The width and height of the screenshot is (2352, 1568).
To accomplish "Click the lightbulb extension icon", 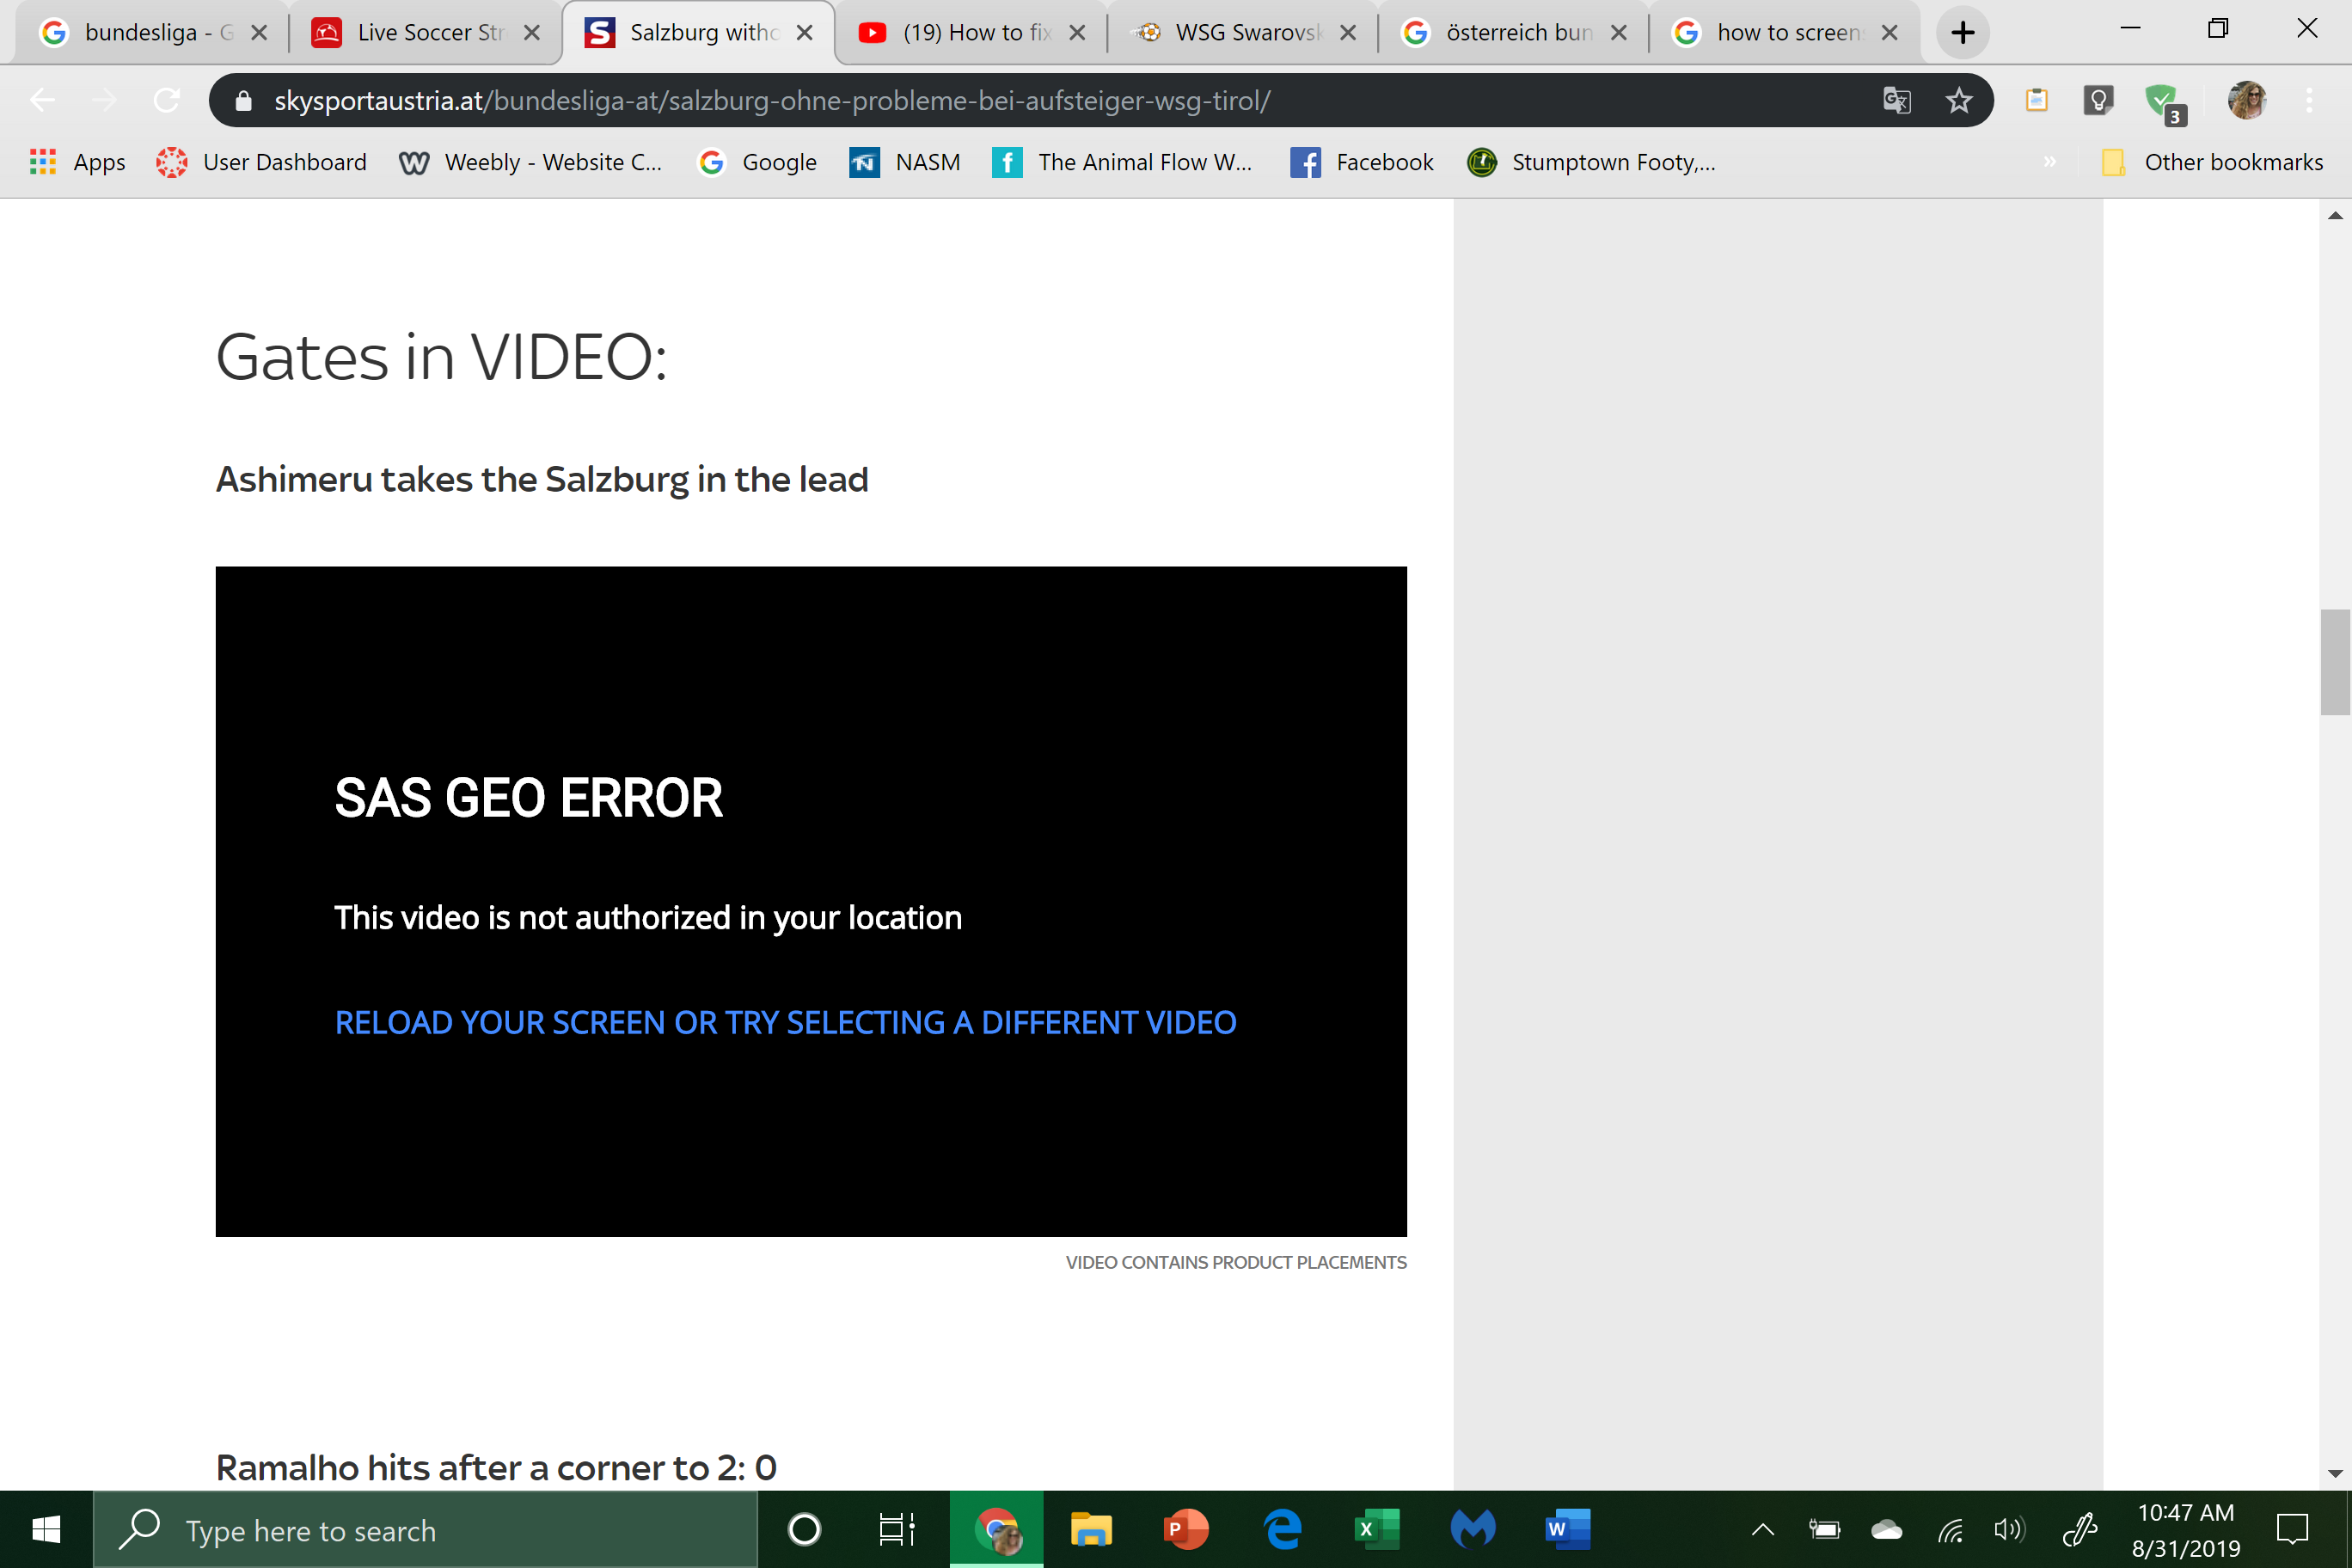I will click(x=2098, y=100).
